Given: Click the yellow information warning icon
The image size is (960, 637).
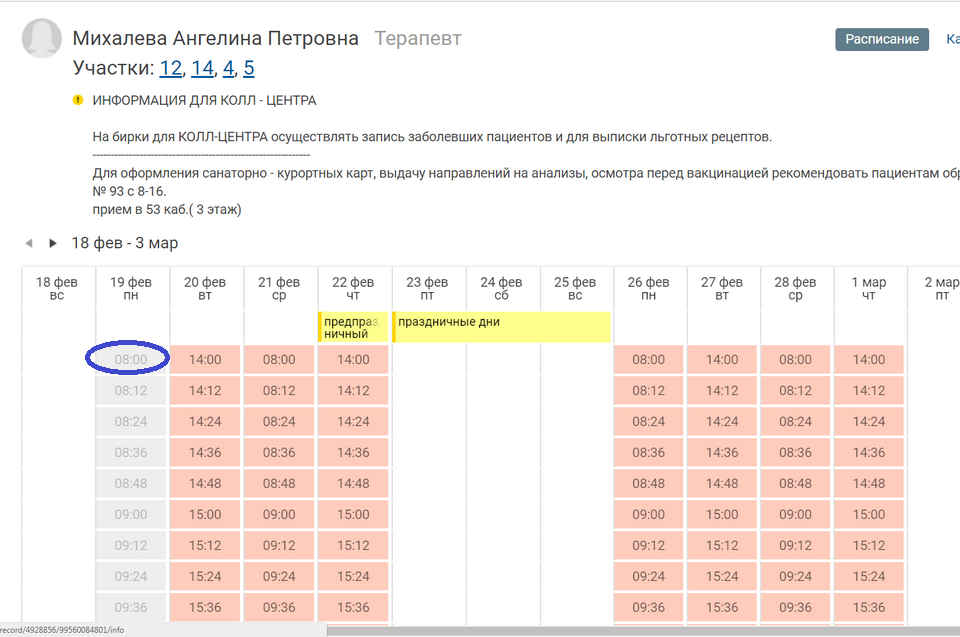Looking at the screenshot, I should (78, 100).
